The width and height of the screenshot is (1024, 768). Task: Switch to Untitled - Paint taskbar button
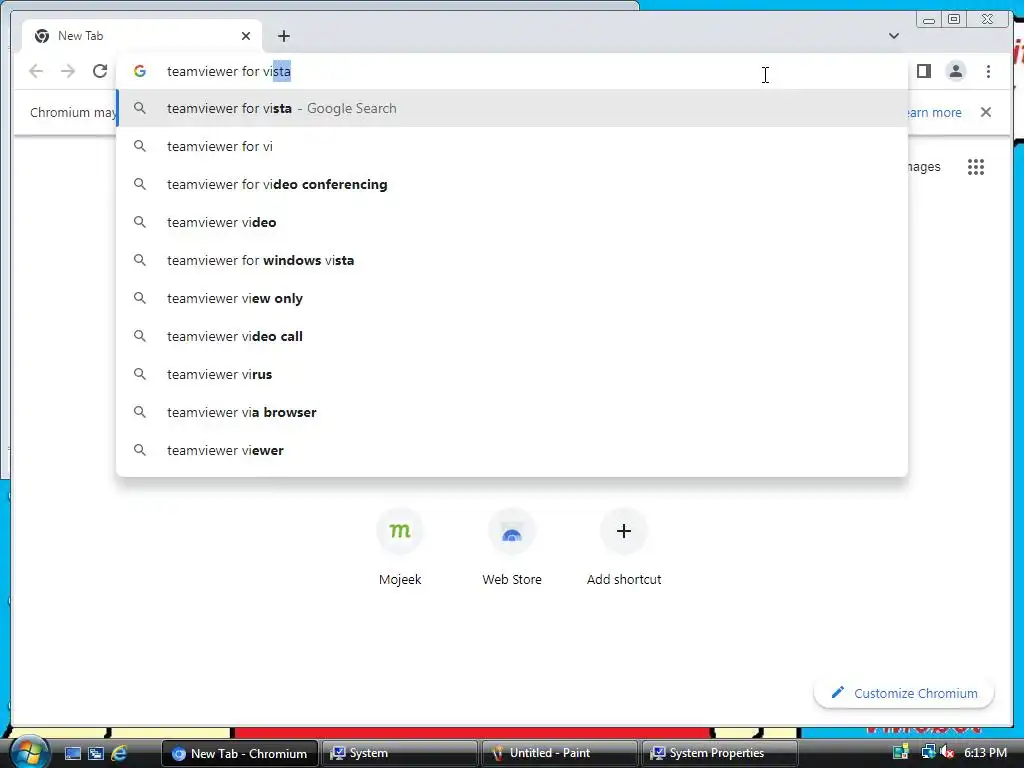pos(559,753)
